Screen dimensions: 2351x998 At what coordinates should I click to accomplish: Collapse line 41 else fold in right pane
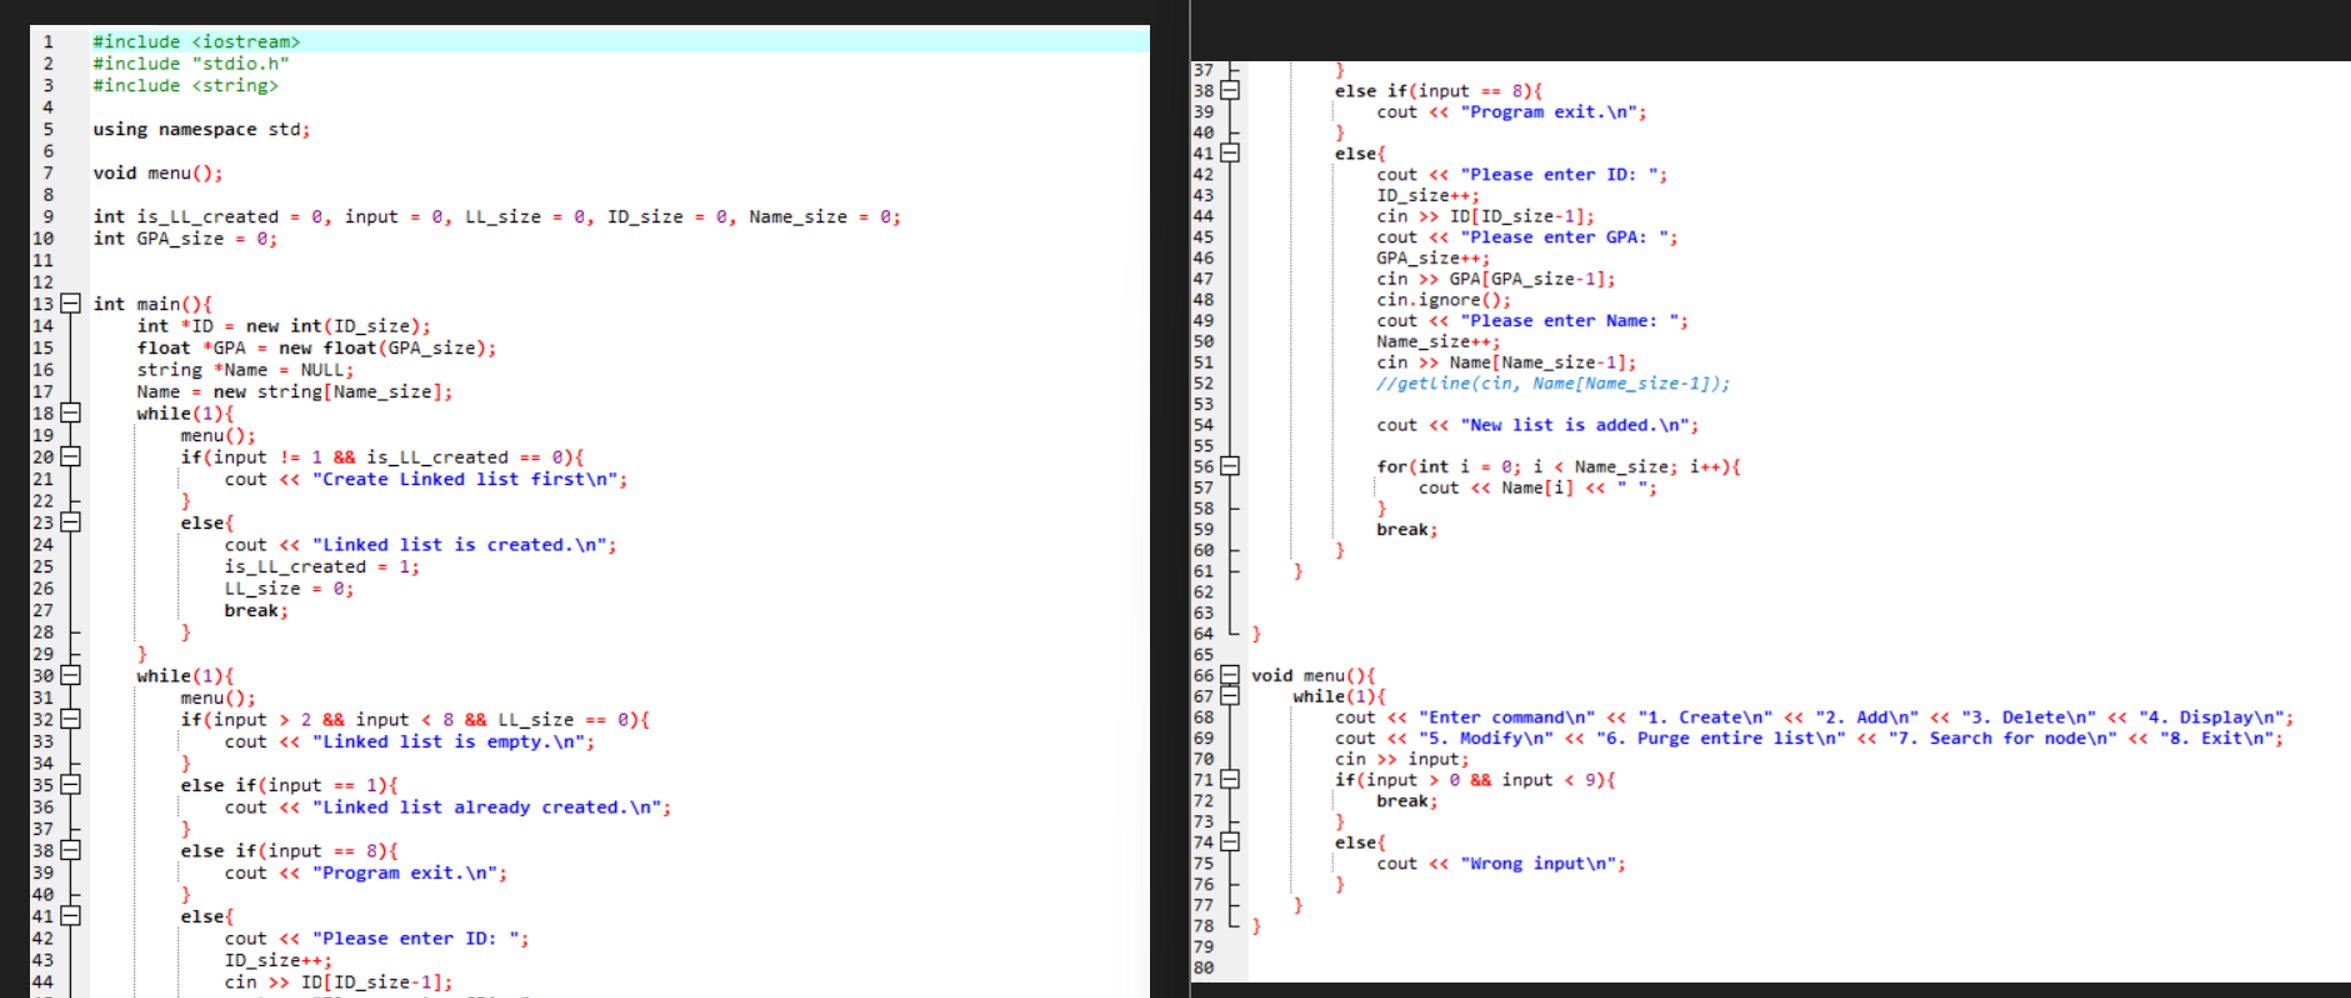[1230, 153]
